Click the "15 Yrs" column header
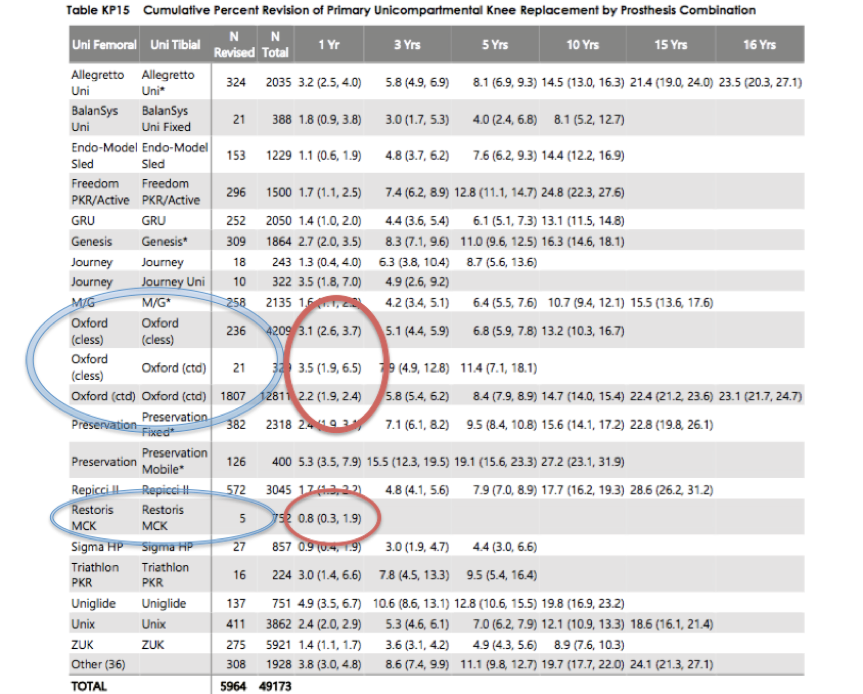This screenshot has width=863, height=694. (671, 45)
